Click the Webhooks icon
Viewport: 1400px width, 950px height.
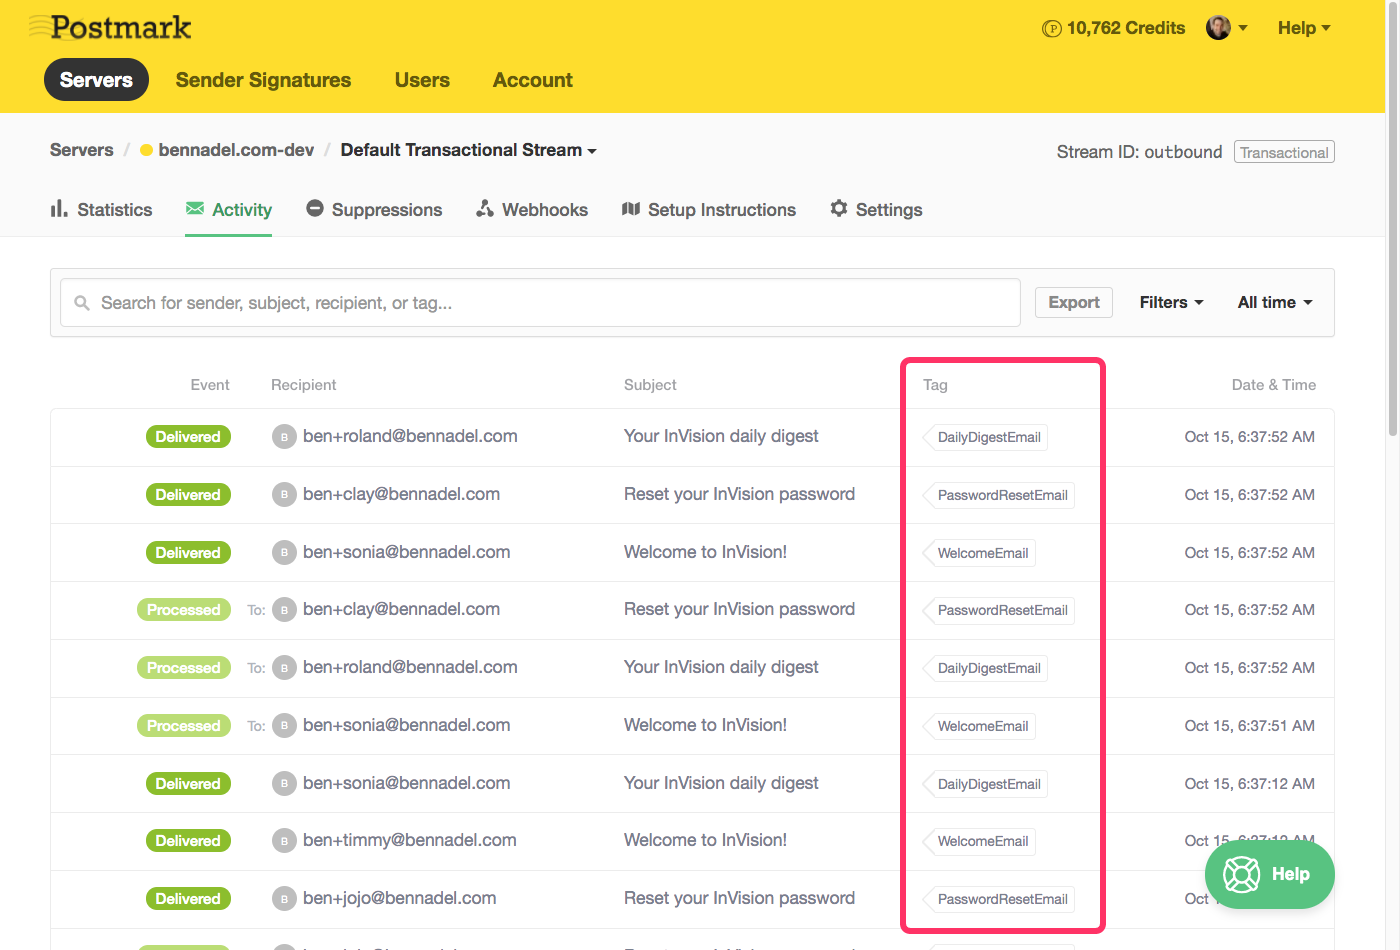pyautogui.click(x=485, y=208)
